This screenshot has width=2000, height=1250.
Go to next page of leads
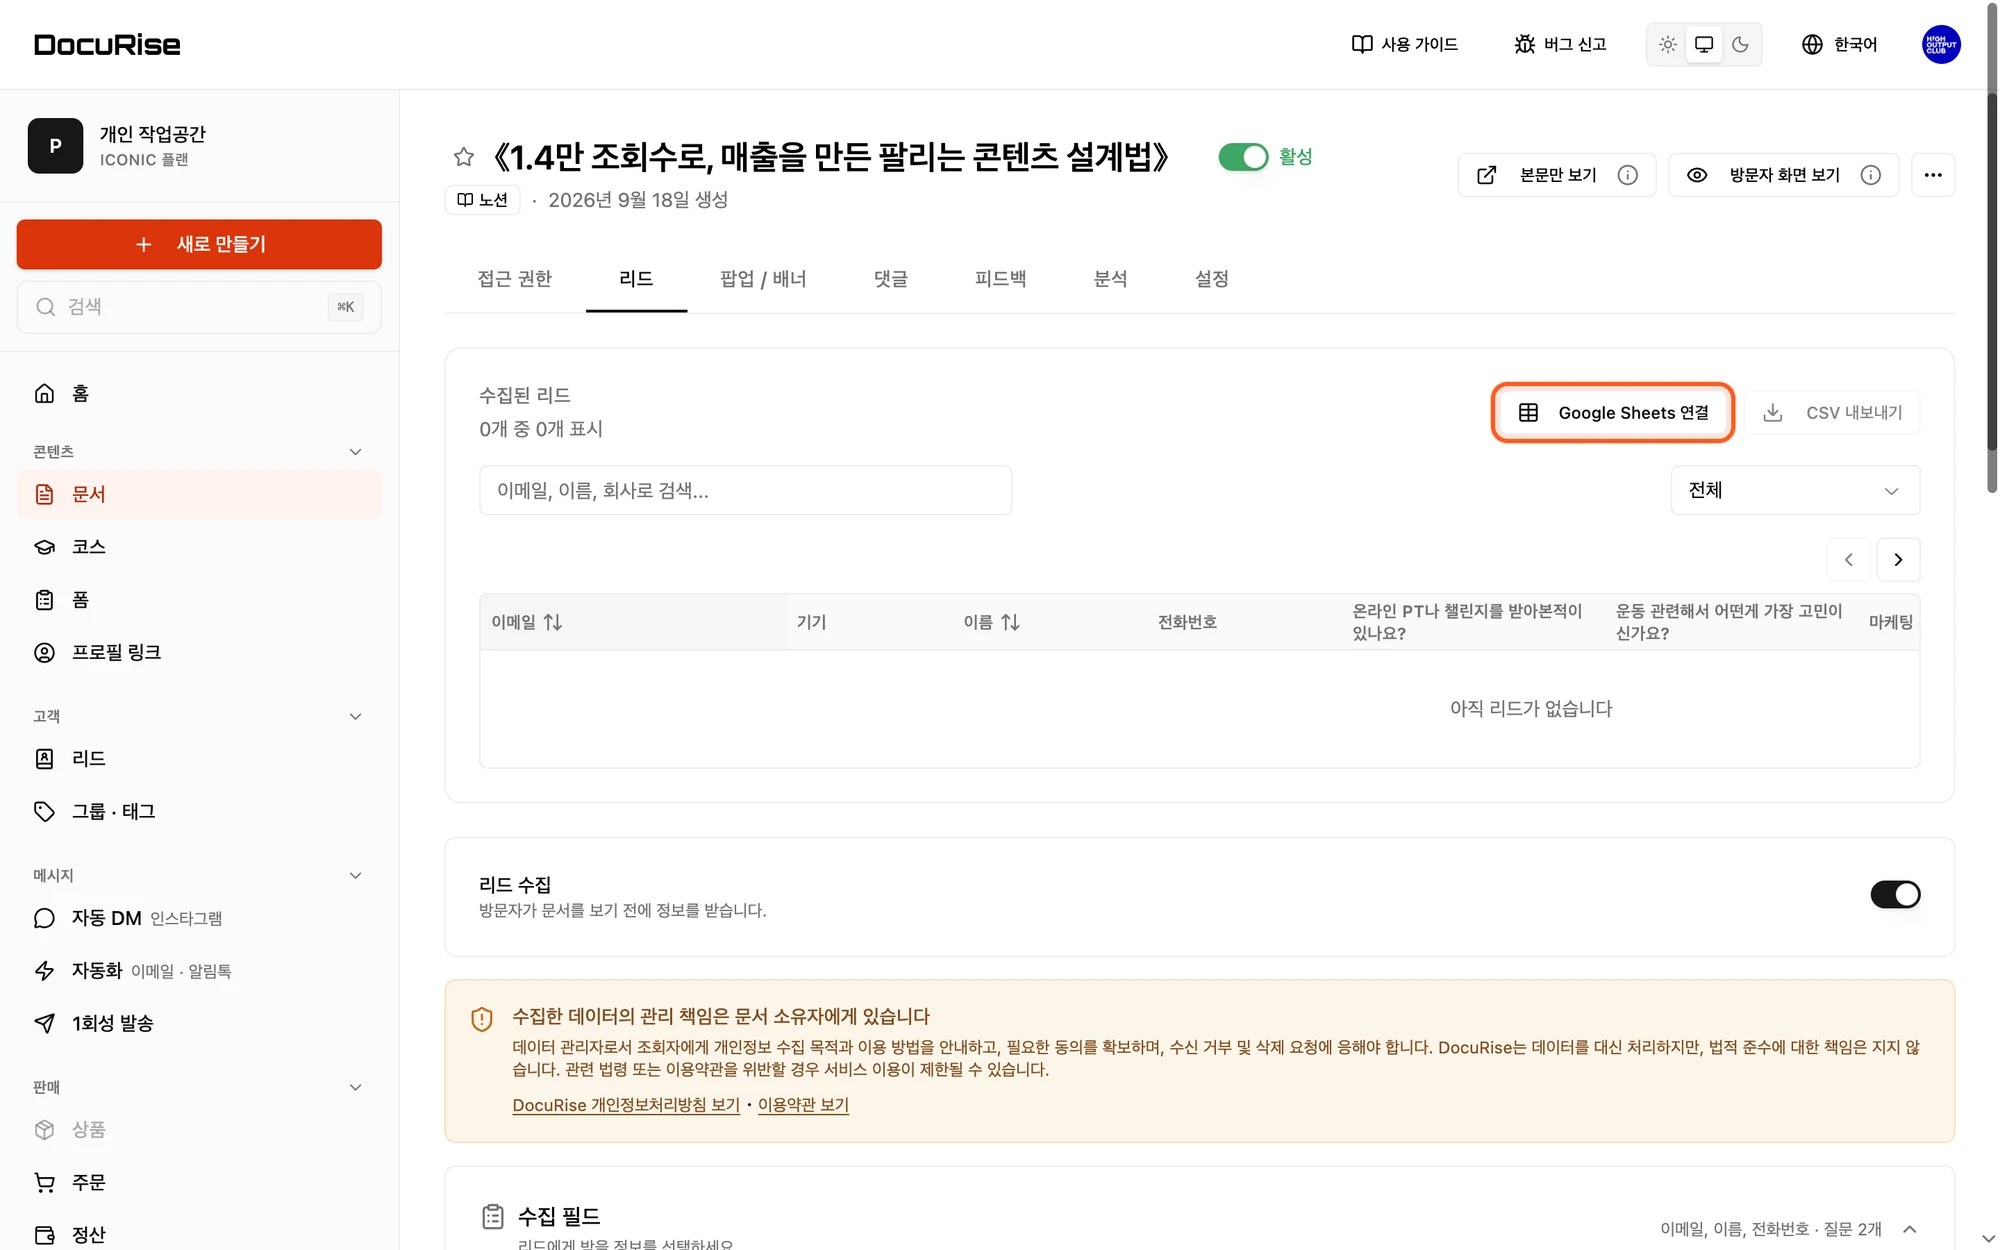click(x=1898, y=560)
